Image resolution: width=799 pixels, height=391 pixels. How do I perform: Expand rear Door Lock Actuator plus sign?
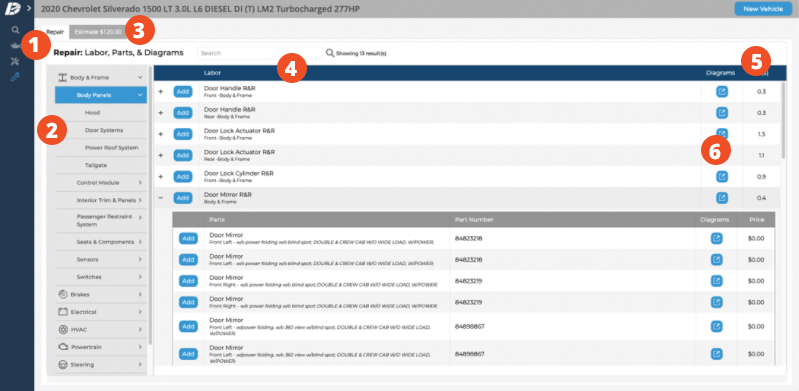click(x=161, y=155)
